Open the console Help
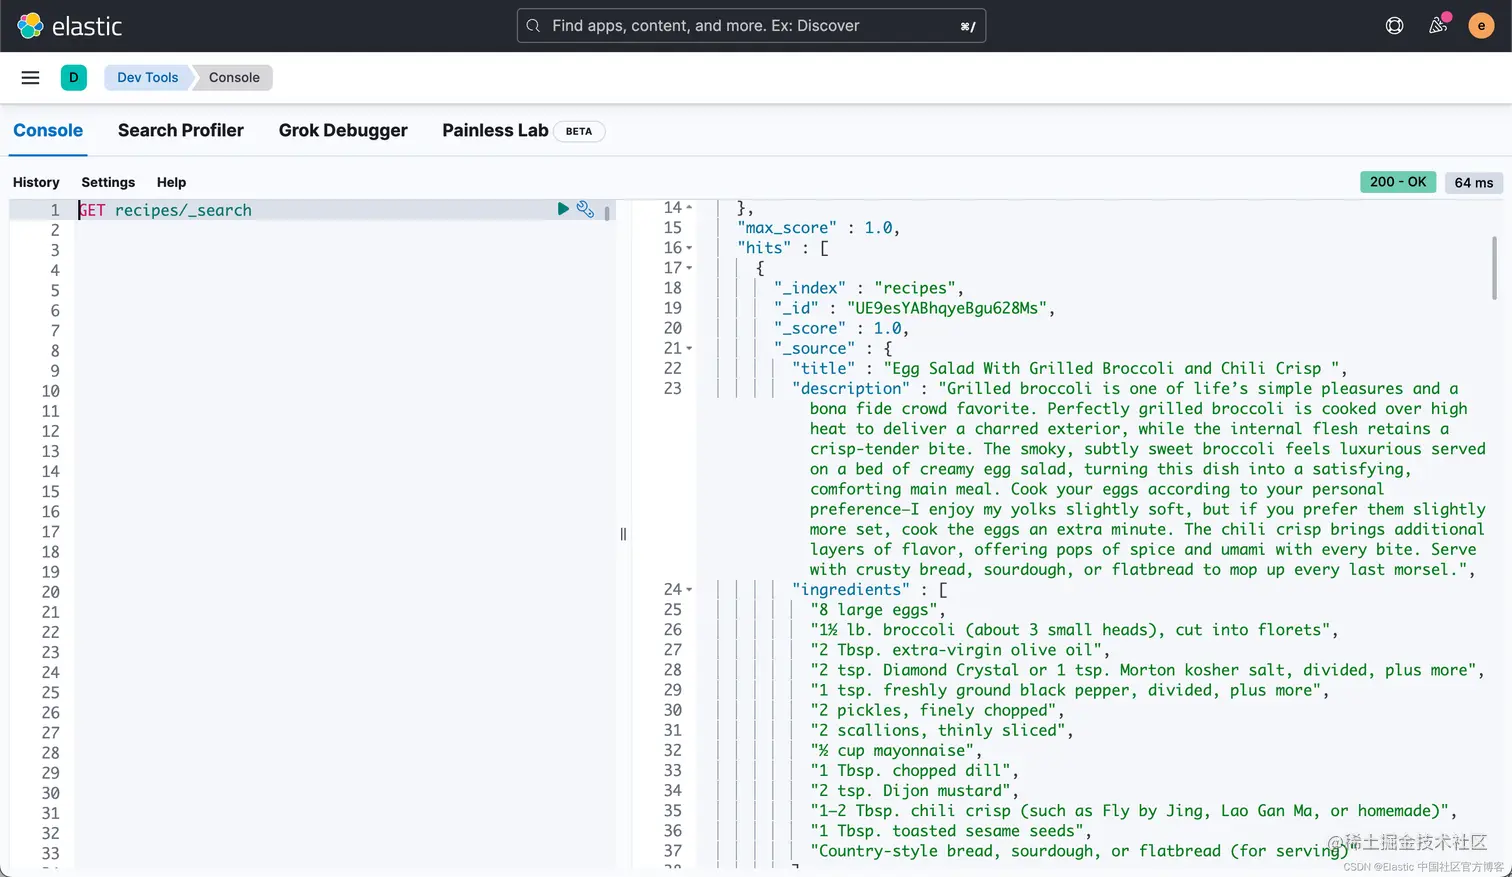Viewport: 1512px width, 877px height. tap(171, 182)
